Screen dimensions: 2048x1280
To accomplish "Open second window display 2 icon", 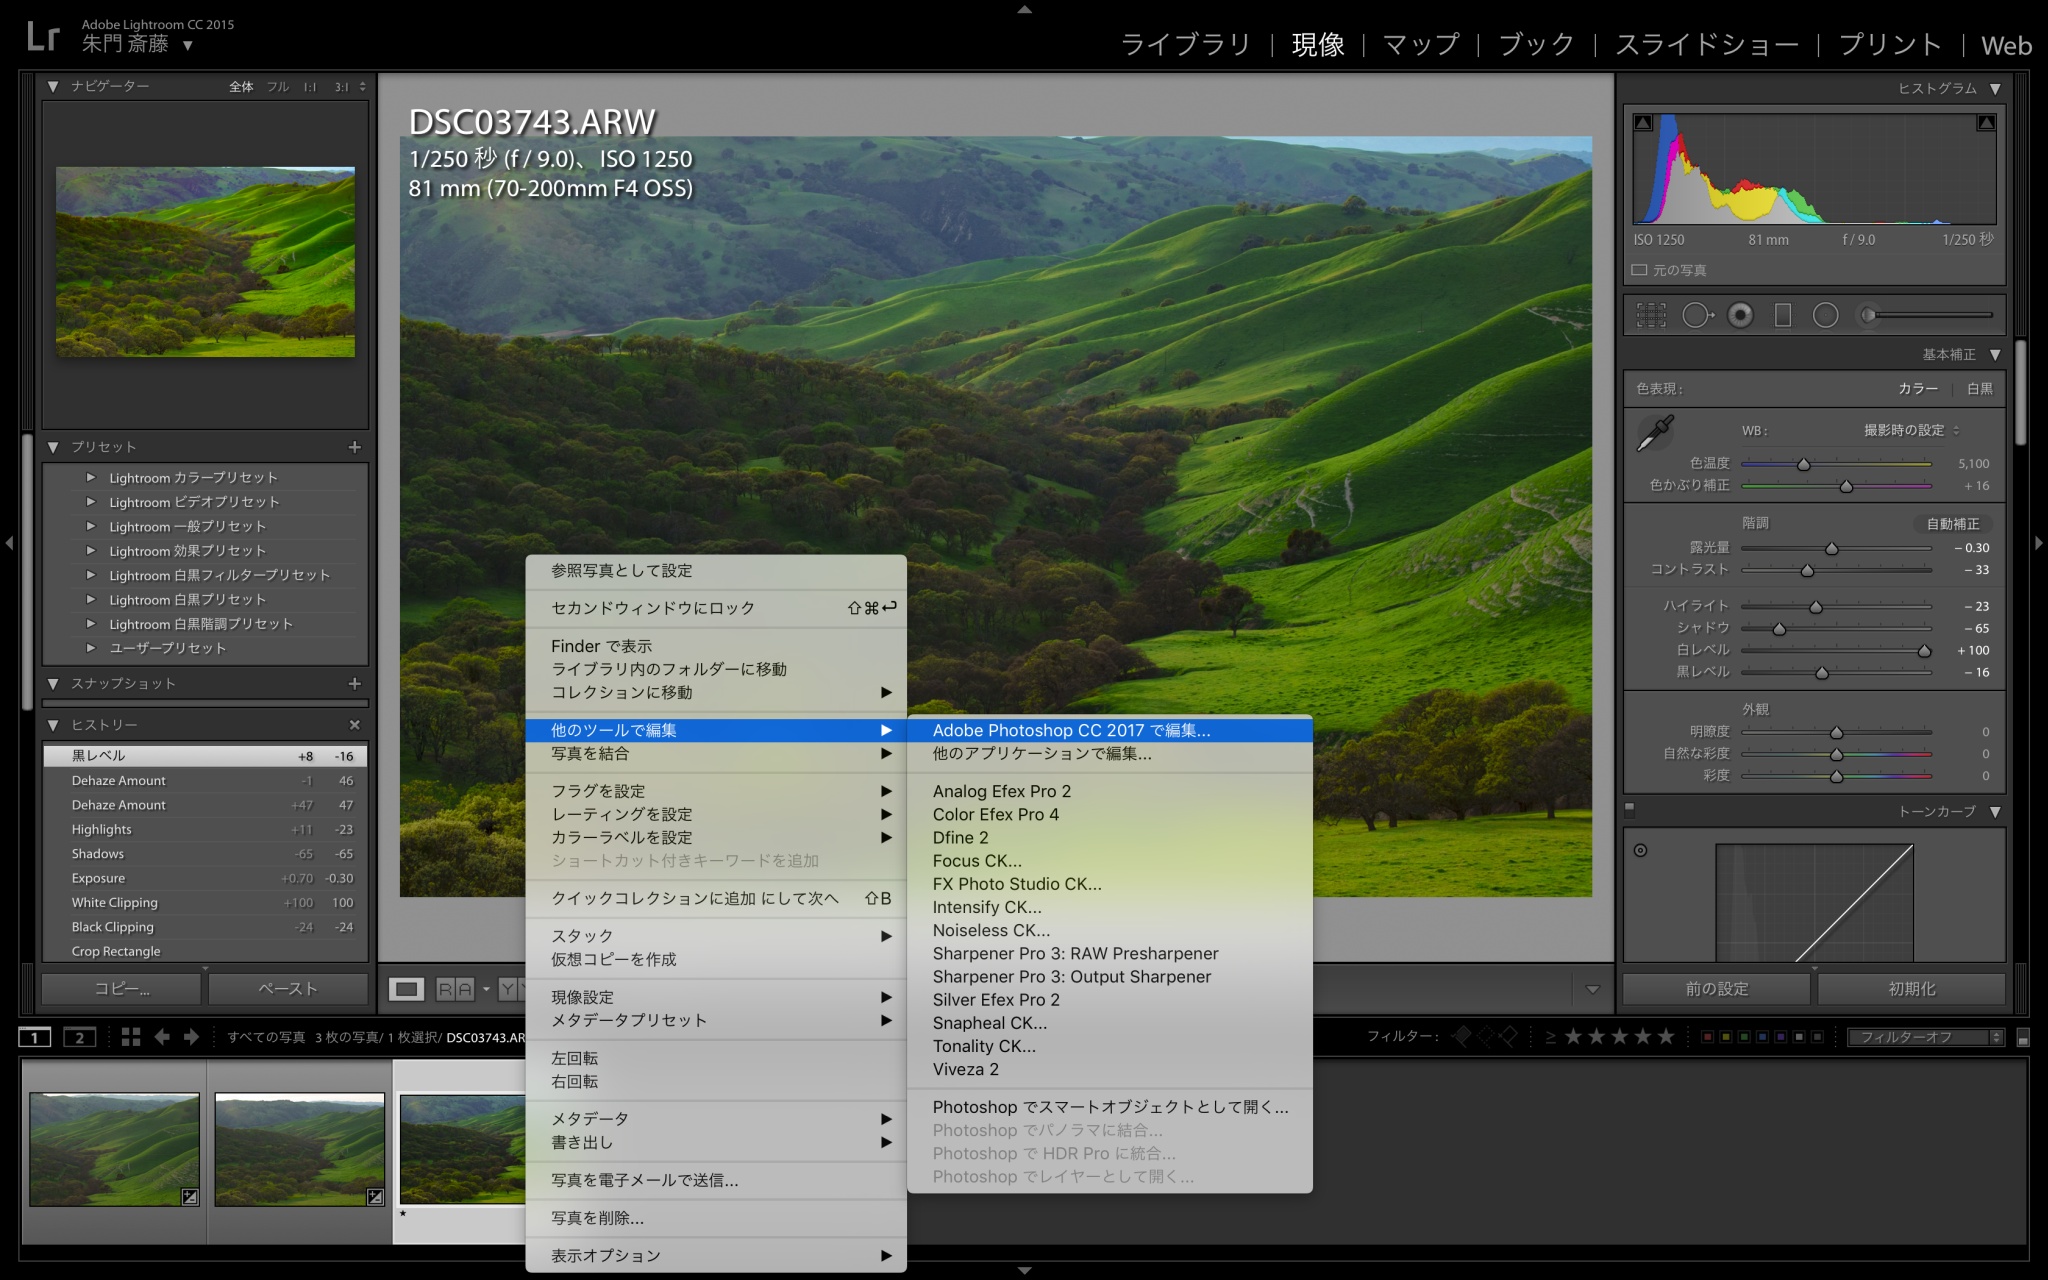I will [80, 1037].
